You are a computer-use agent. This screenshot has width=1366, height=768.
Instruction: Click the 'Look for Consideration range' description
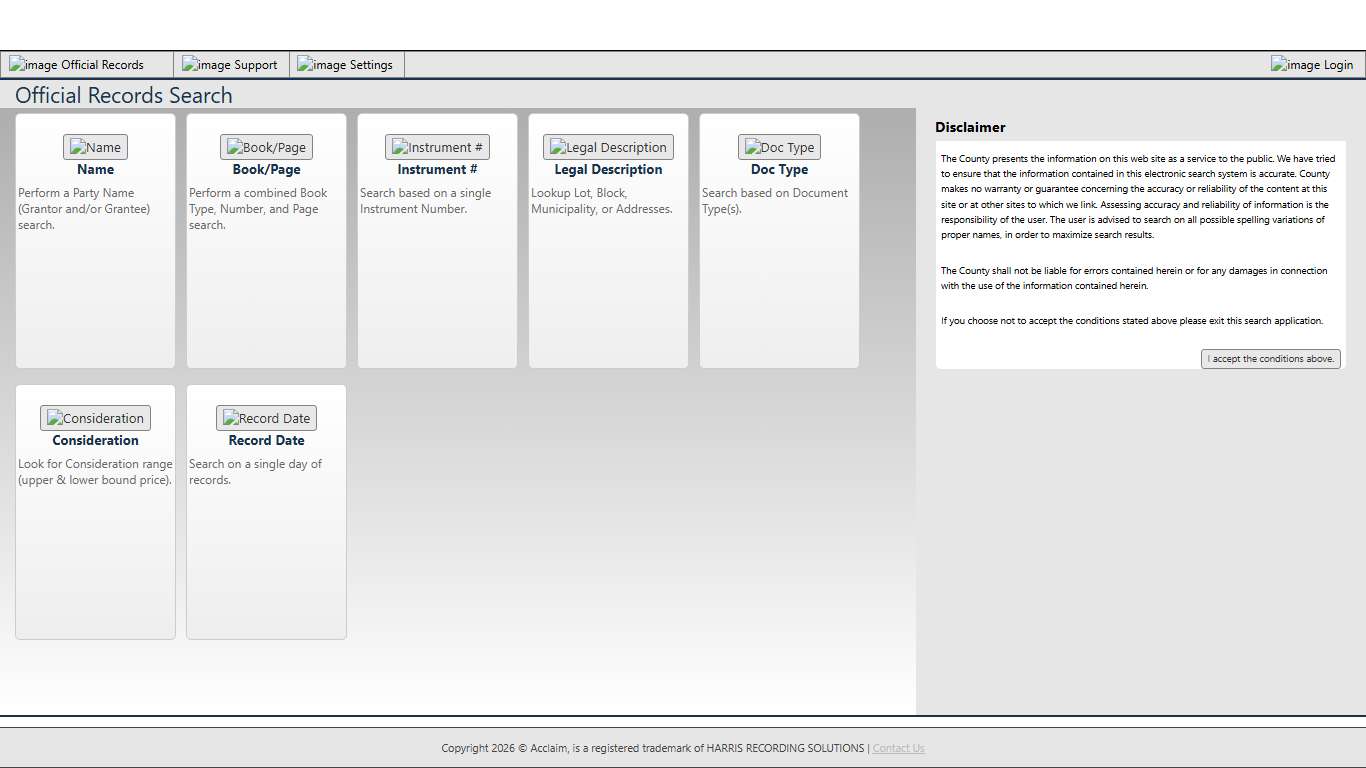coord(95,472)
